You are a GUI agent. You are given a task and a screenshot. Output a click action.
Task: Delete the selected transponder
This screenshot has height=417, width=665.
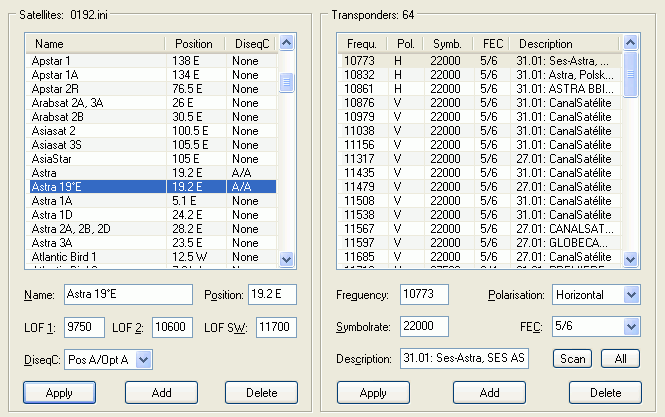[x=605, y=393]
